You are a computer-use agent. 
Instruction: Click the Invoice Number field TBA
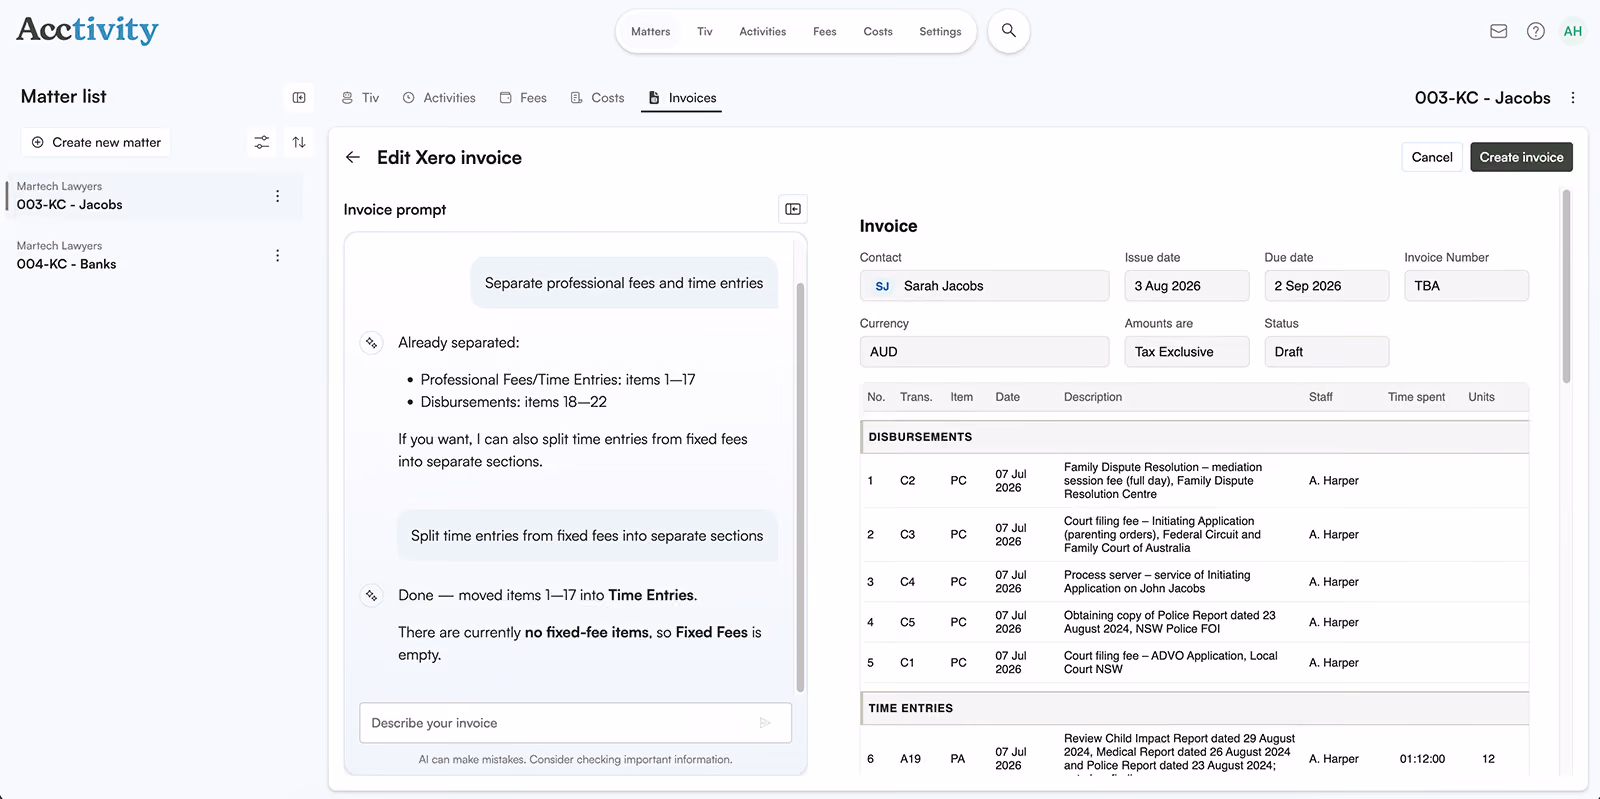[x=1466, y=286]
